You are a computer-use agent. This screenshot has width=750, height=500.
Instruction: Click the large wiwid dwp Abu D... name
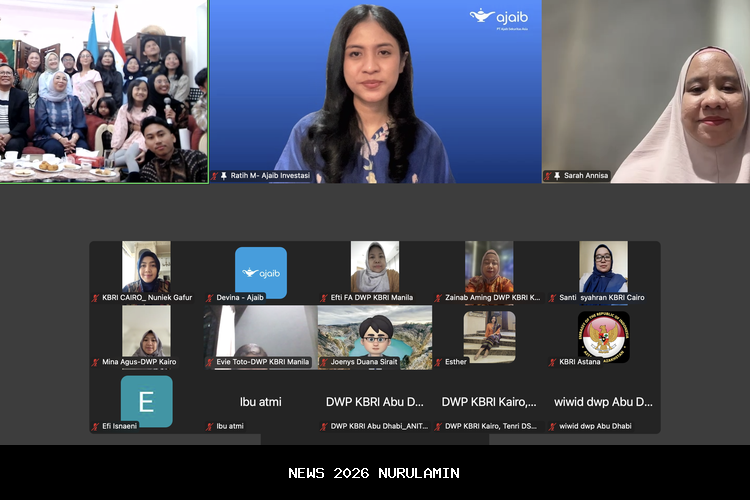(603, 402)
